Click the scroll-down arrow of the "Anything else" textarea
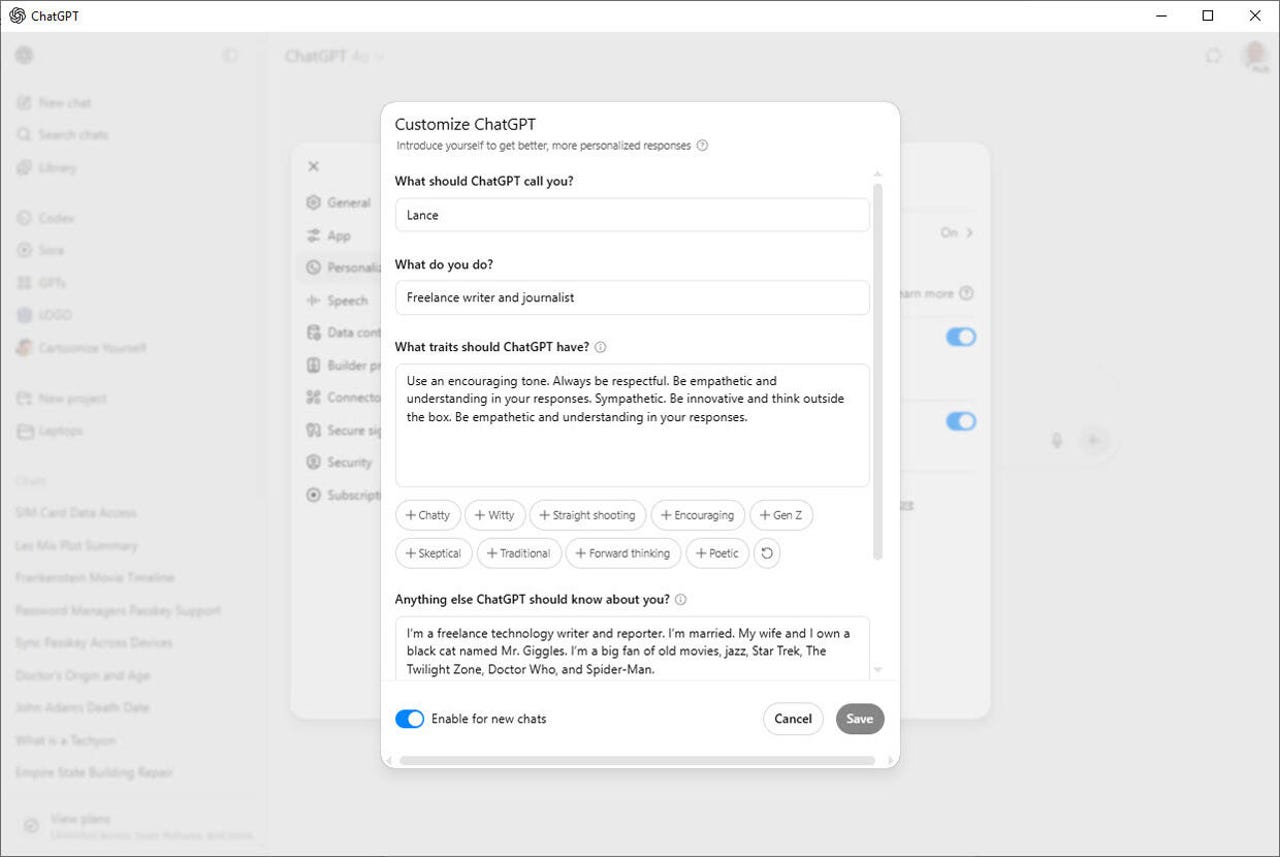 pyautogui.click(x=878, y=669)
